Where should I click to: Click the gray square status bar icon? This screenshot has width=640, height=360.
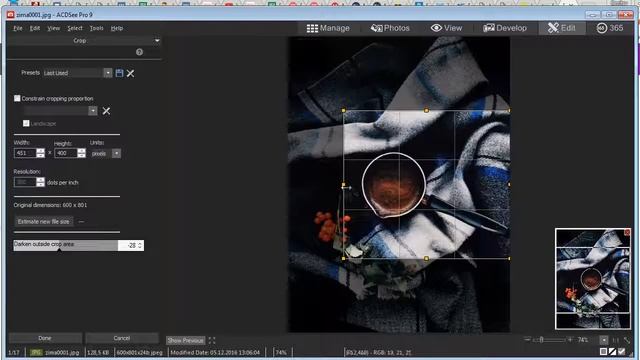tap(603, 351)
